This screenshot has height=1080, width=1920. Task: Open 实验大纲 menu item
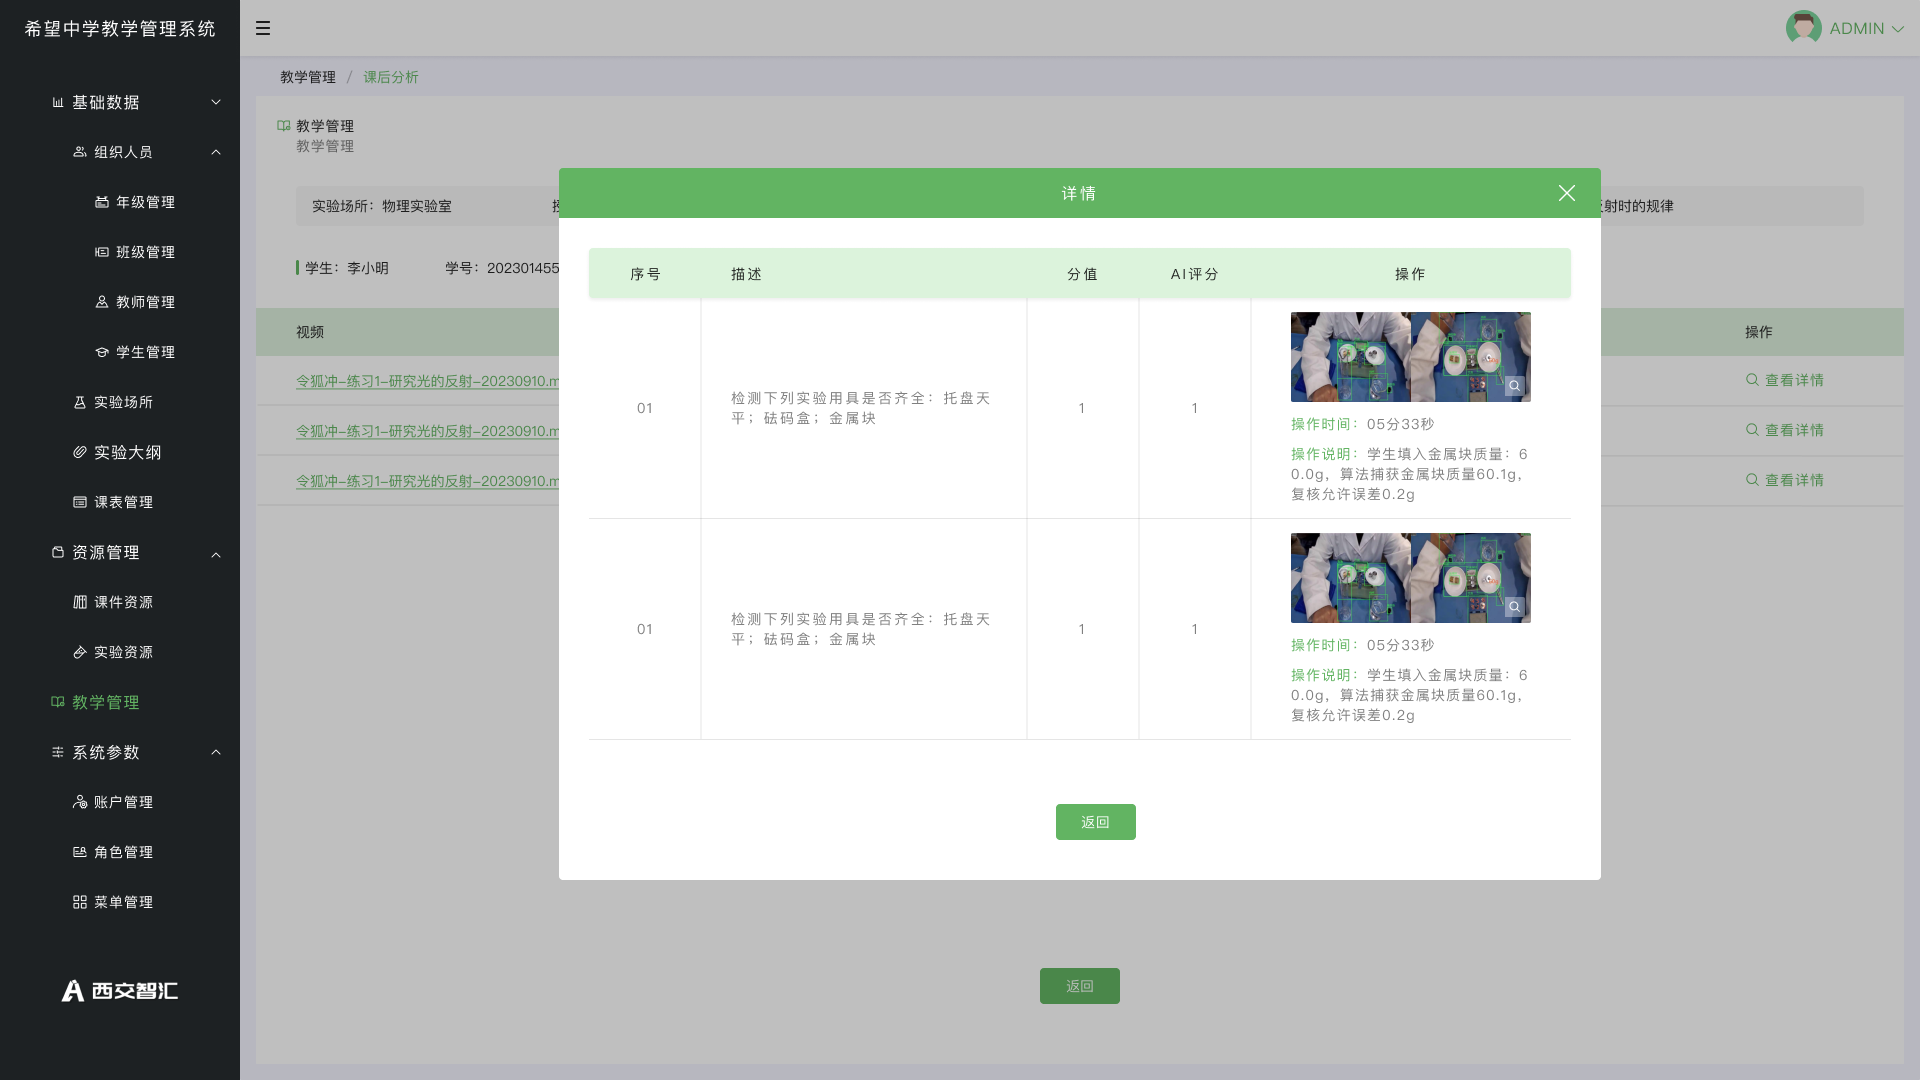[128, 452]
